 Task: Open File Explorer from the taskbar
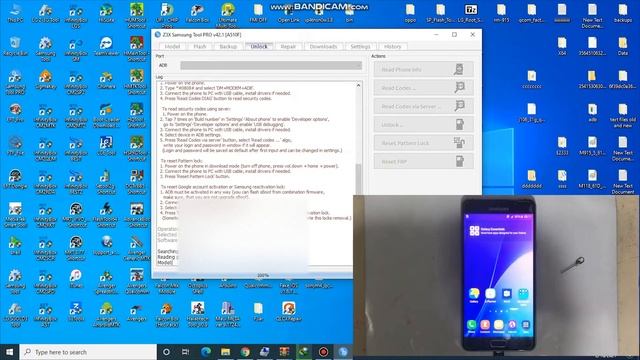[225, 352]
